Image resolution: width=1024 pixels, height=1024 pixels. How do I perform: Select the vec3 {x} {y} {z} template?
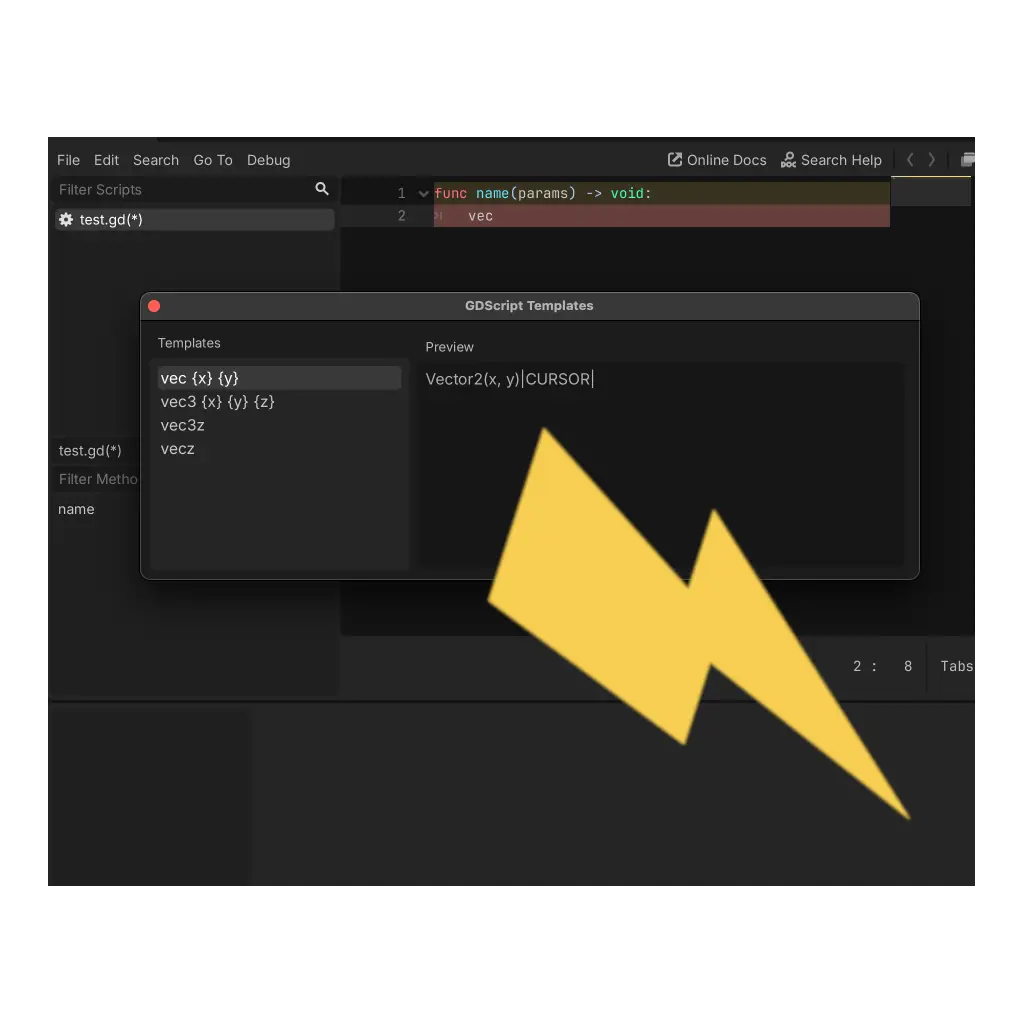(218, 402)
